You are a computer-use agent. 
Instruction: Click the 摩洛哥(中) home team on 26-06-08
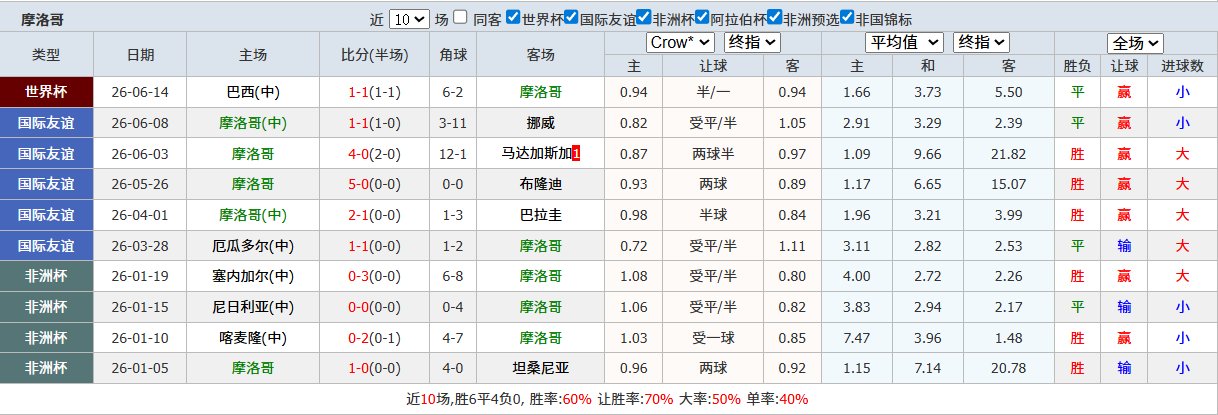click(253, 123)
